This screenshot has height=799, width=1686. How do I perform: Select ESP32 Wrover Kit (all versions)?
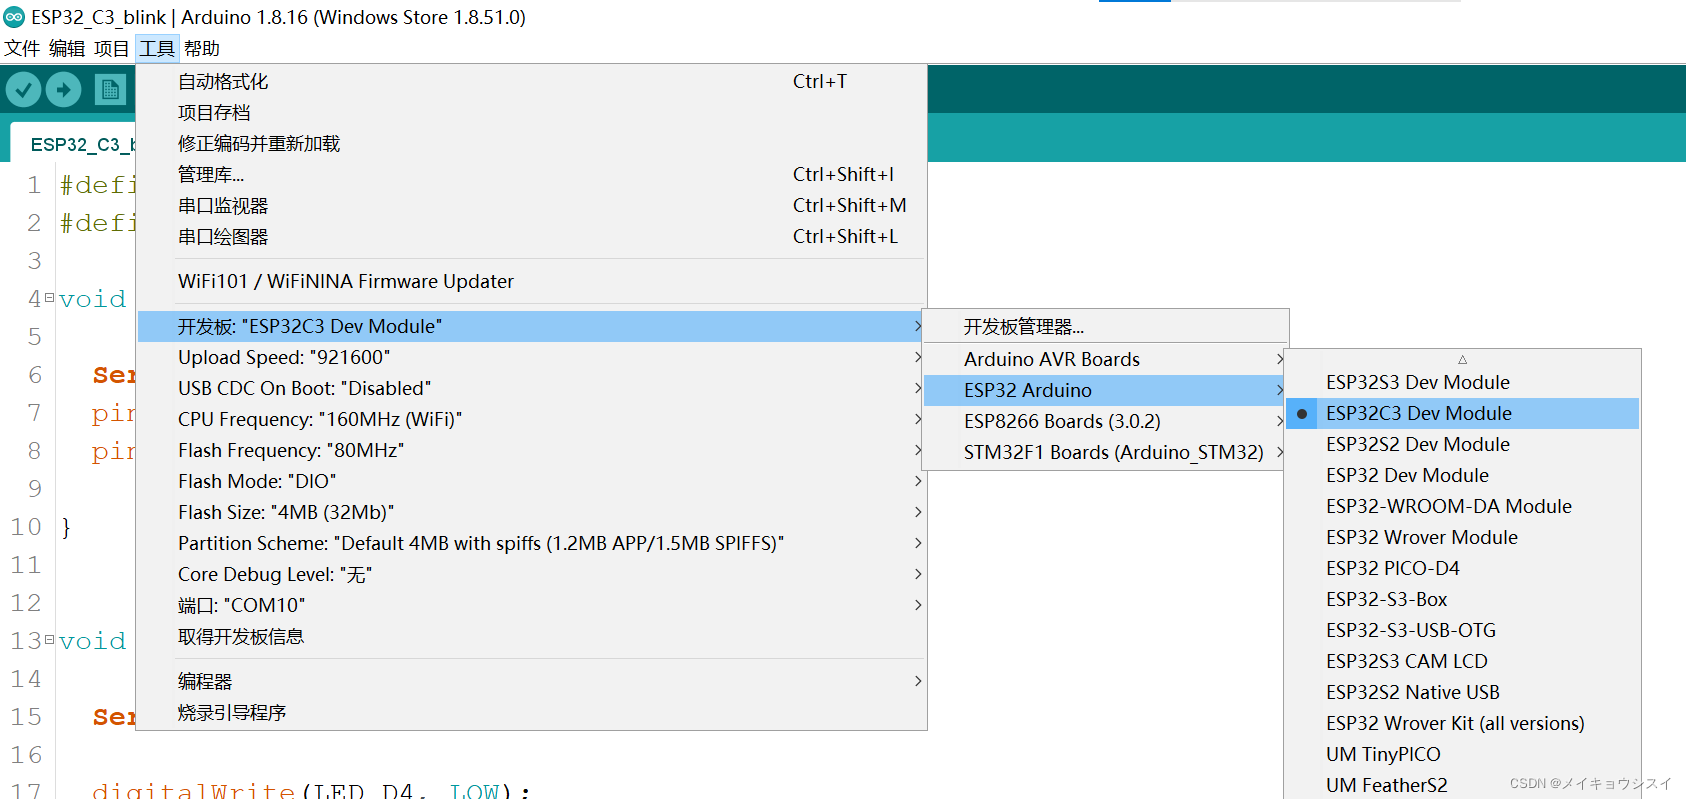1462,723
